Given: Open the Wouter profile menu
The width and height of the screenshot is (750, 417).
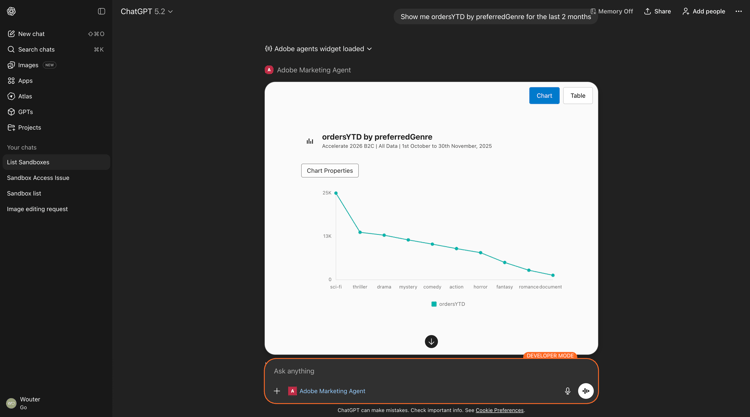Looking at the screenshot, I should click(x=56, y=403).
